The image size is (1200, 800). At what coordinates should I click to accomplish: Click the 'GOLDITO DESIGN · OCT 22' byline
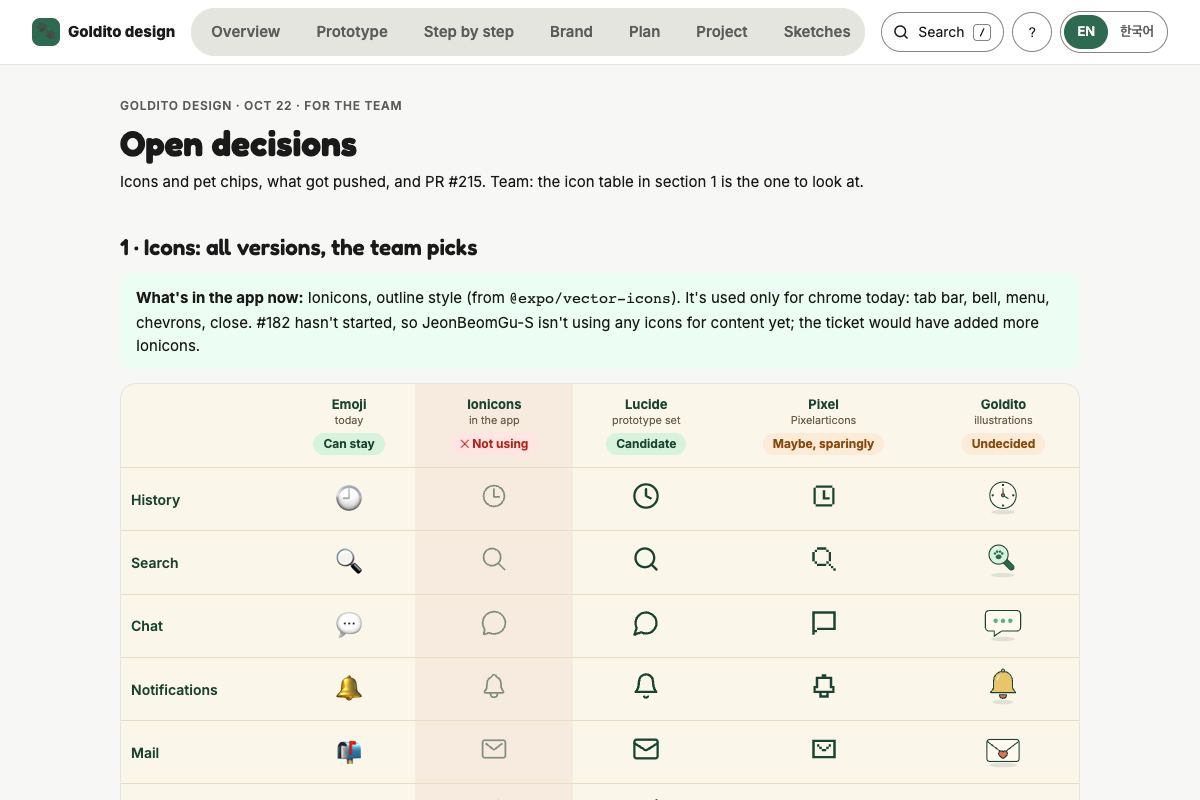pos(206,105)
